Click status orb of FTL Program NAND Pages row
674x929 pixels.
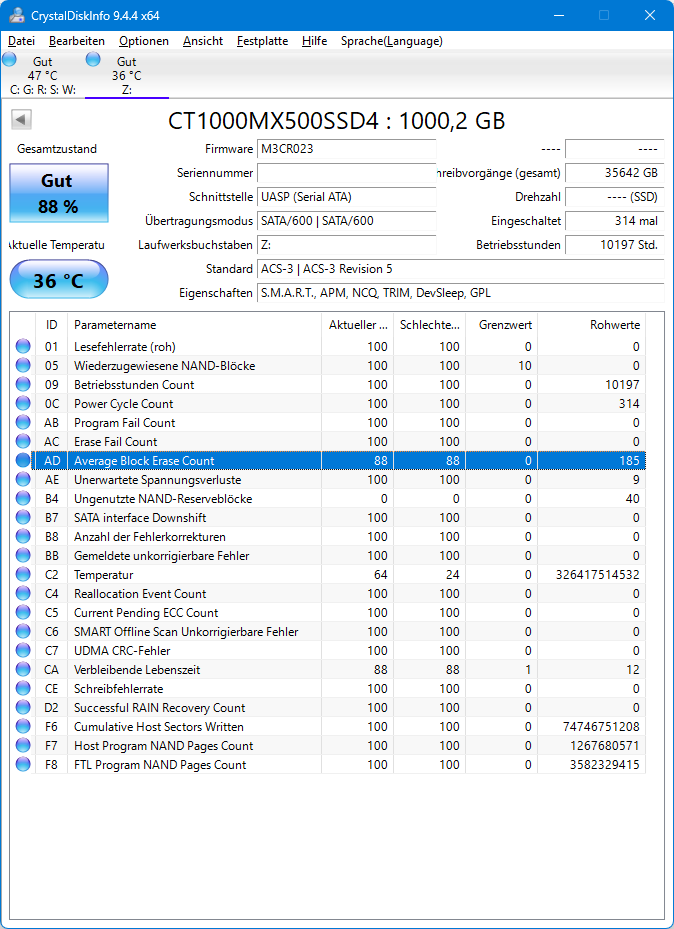click(x=23, y=765)
